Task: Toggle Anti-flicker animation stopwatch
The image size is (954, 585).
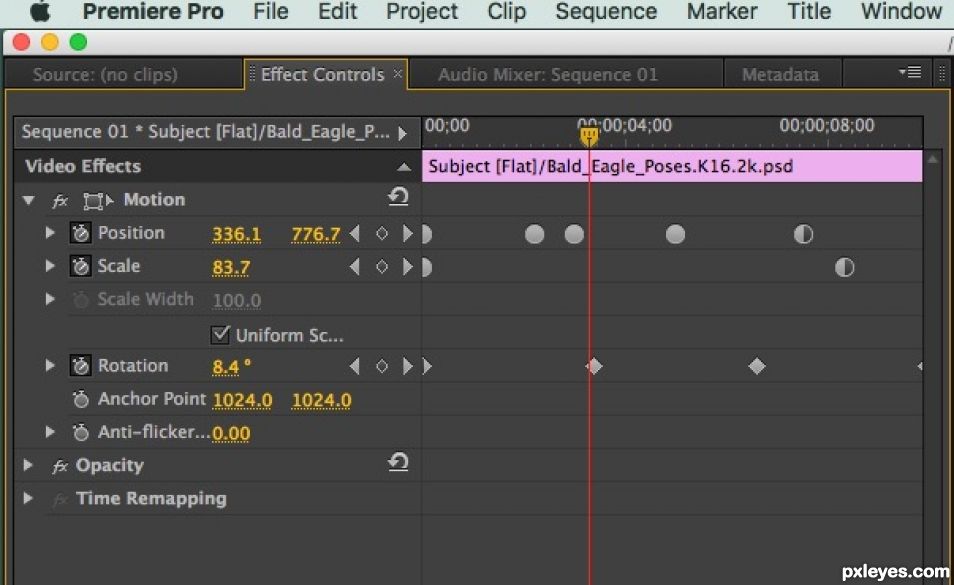Action: coord(80,432)
